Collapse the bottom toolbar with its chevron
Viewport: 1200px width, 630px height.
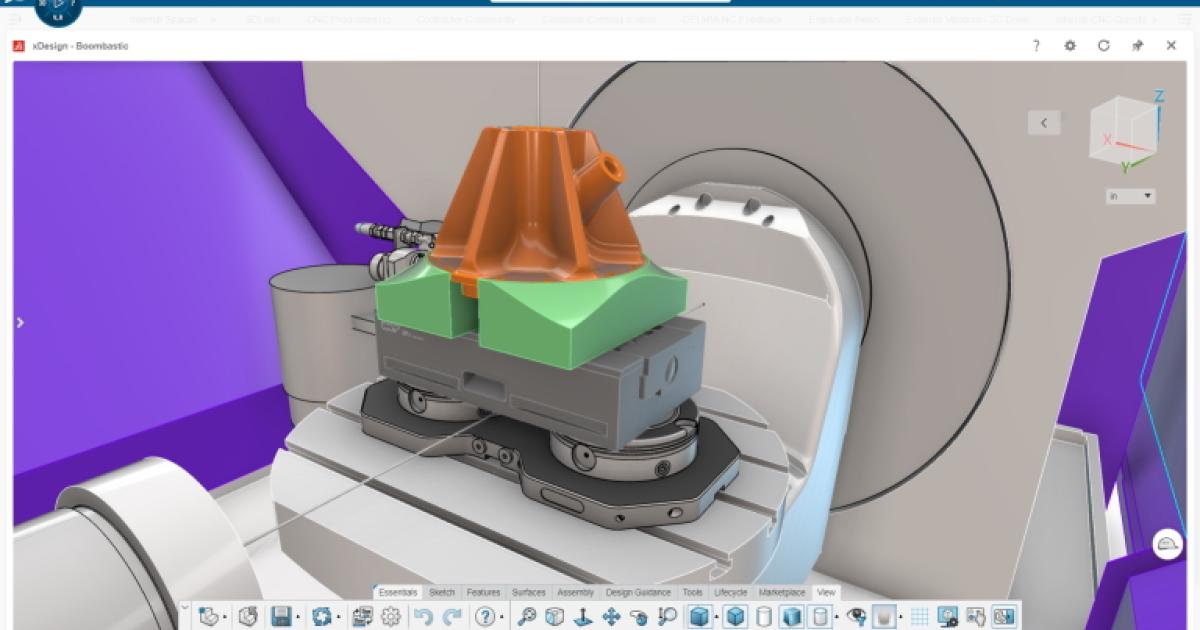[x=184, y=607]
